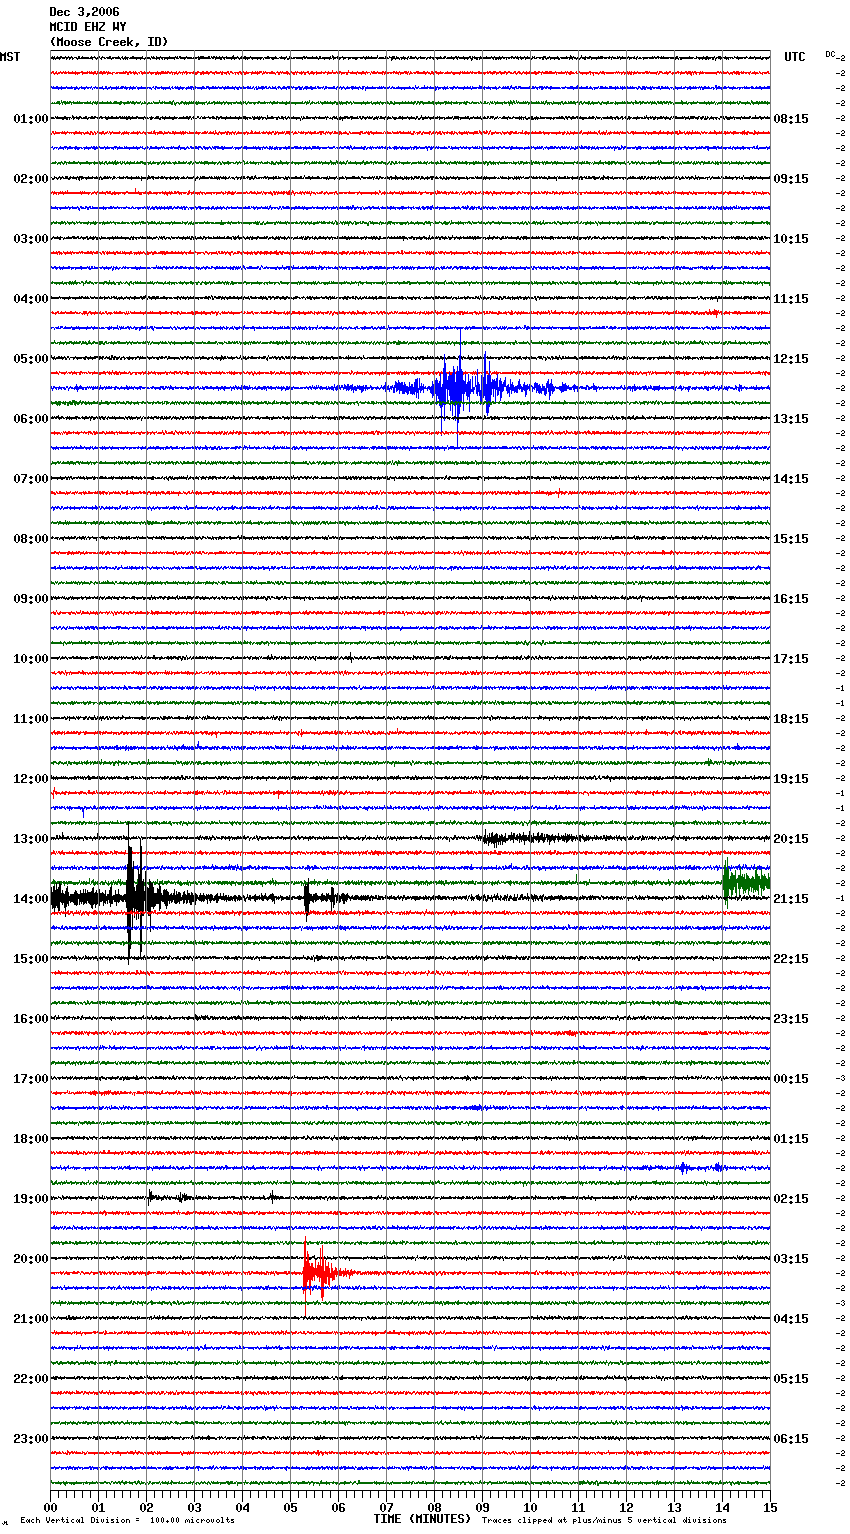
Task: Click the (Moose Creek, ID) location label
Action: click(109, 42)
